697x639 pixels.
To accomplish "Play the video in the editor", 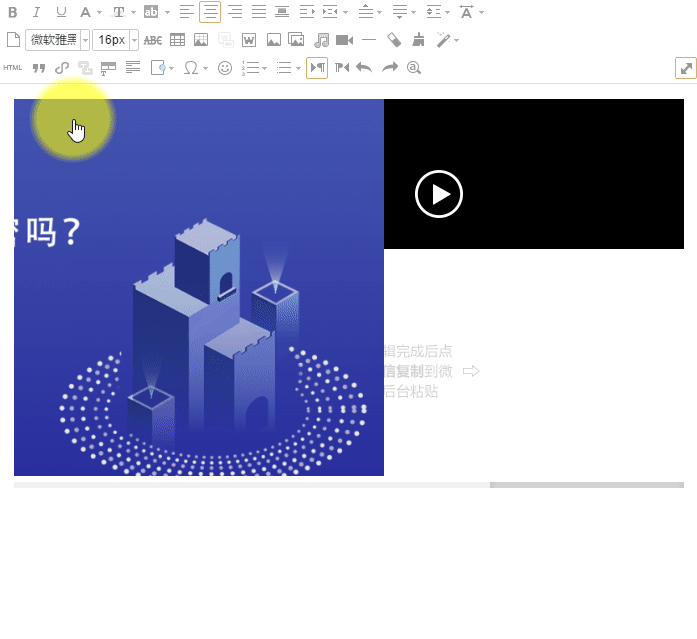I will tap(439, 194).
